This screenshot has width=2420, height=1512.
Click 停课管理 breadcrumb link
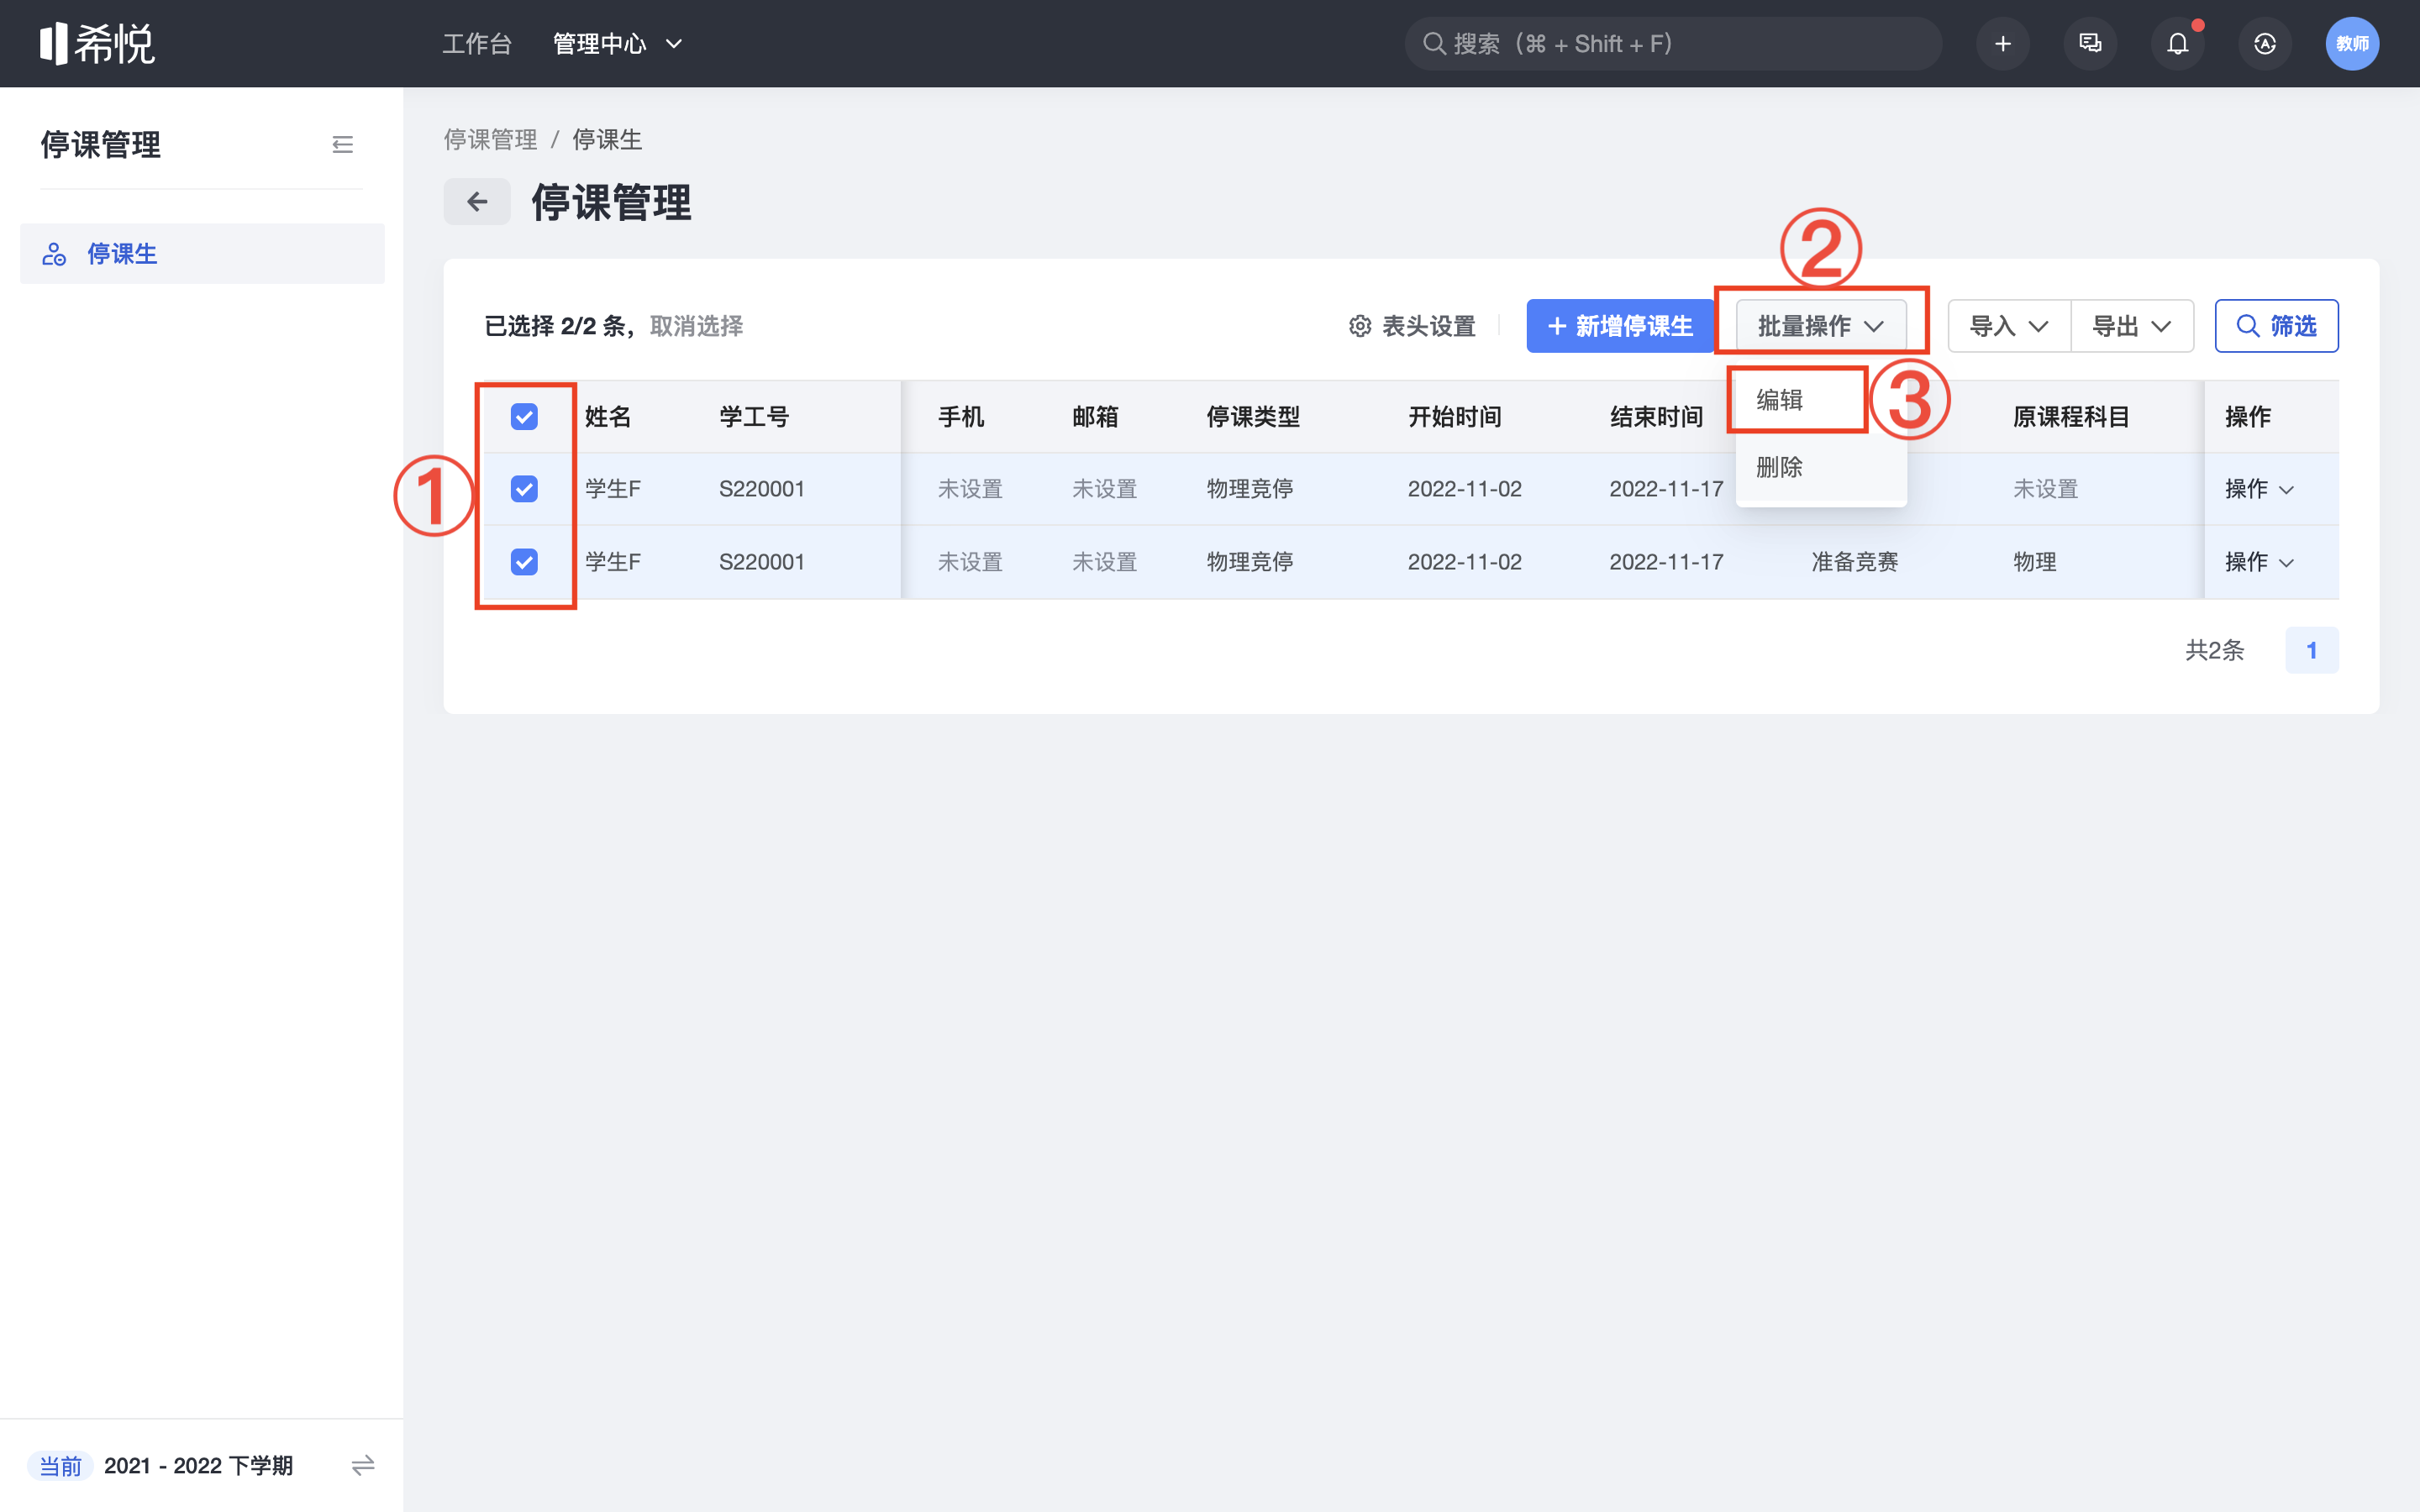(490, 139)
